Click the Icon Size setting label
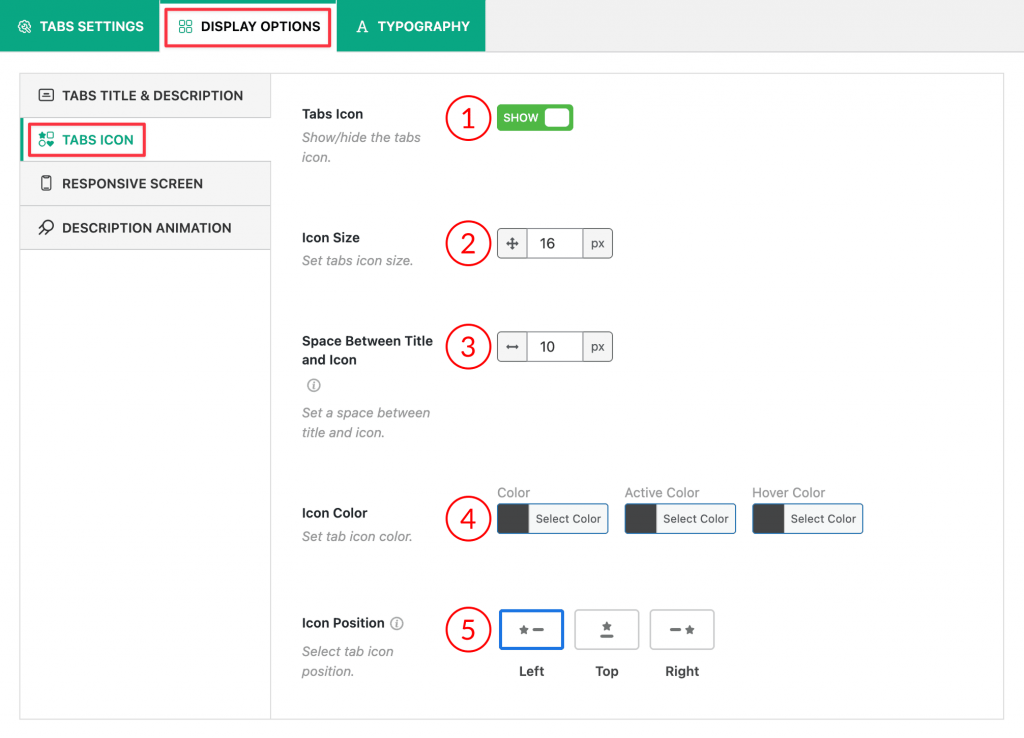 coord(330,238)
